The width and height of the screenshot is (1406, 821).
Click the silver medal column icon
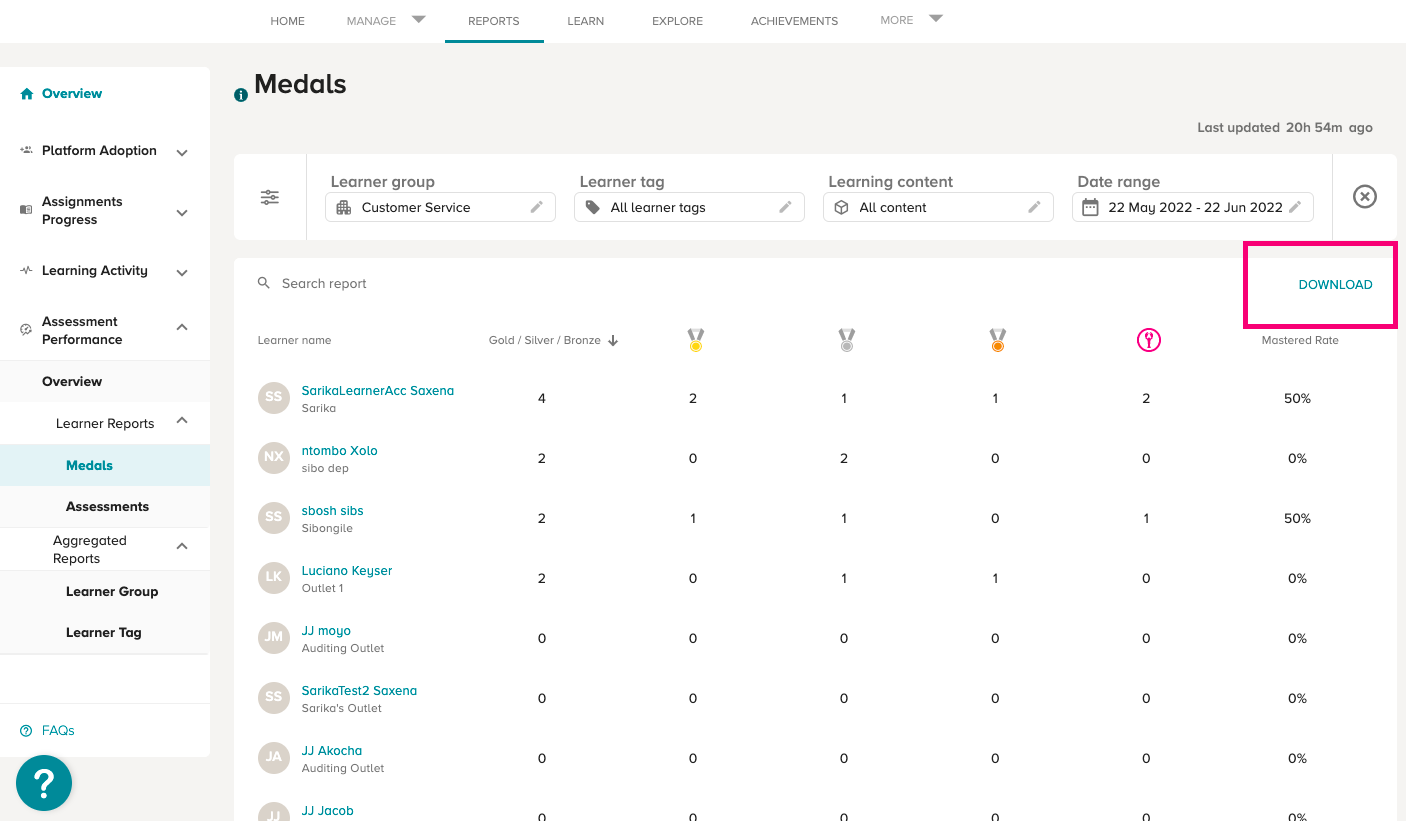(x=846, y=340)
